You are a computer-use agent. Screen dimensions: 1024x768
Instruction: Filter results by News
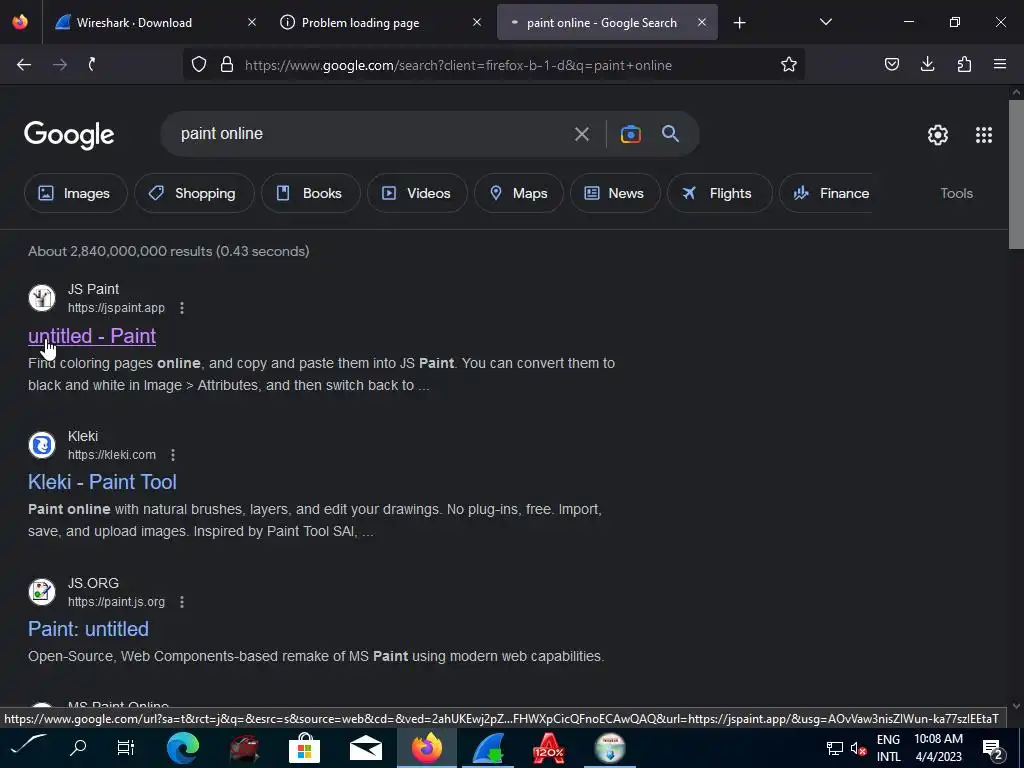pyautogui.click(x=615, y=193)
